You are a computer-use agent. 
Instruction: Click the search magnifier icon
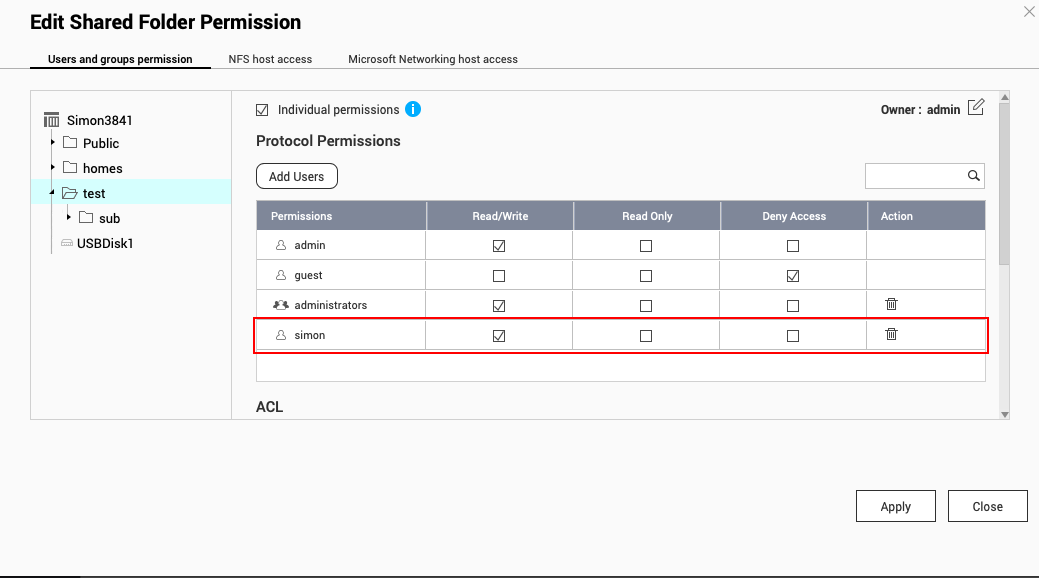click(973, 176)
